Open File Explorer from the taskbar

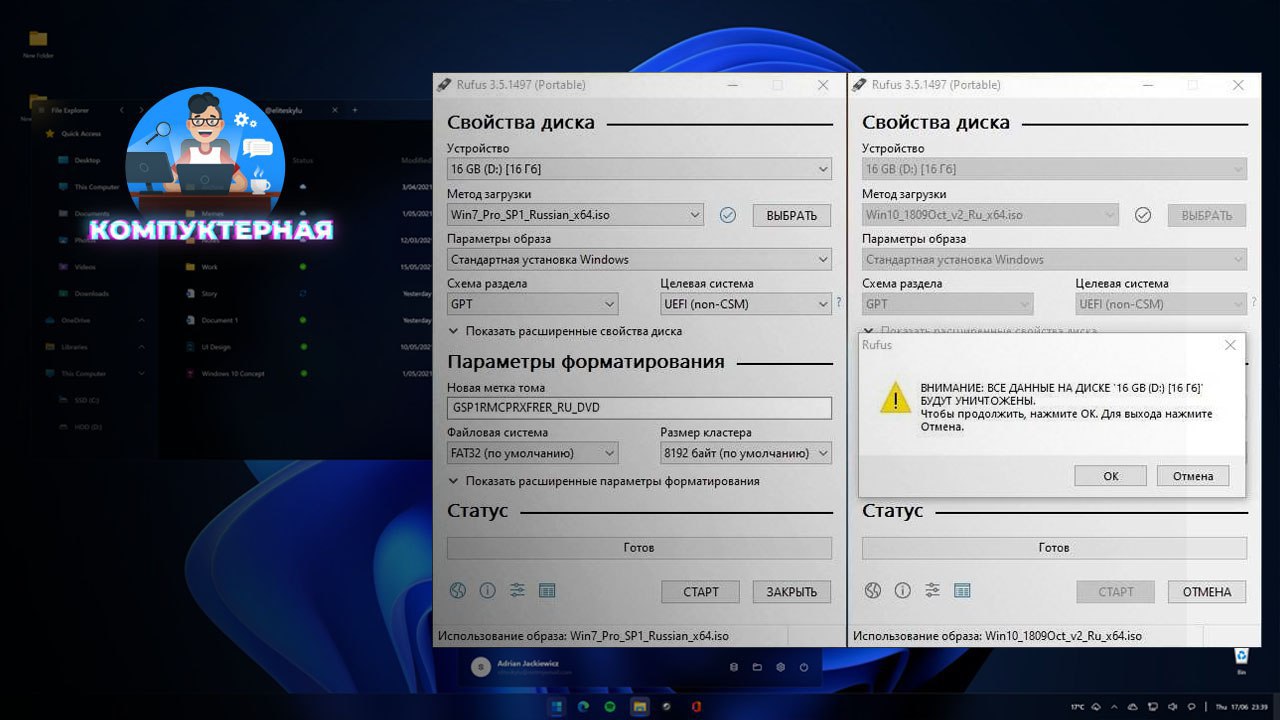(639, 707)
